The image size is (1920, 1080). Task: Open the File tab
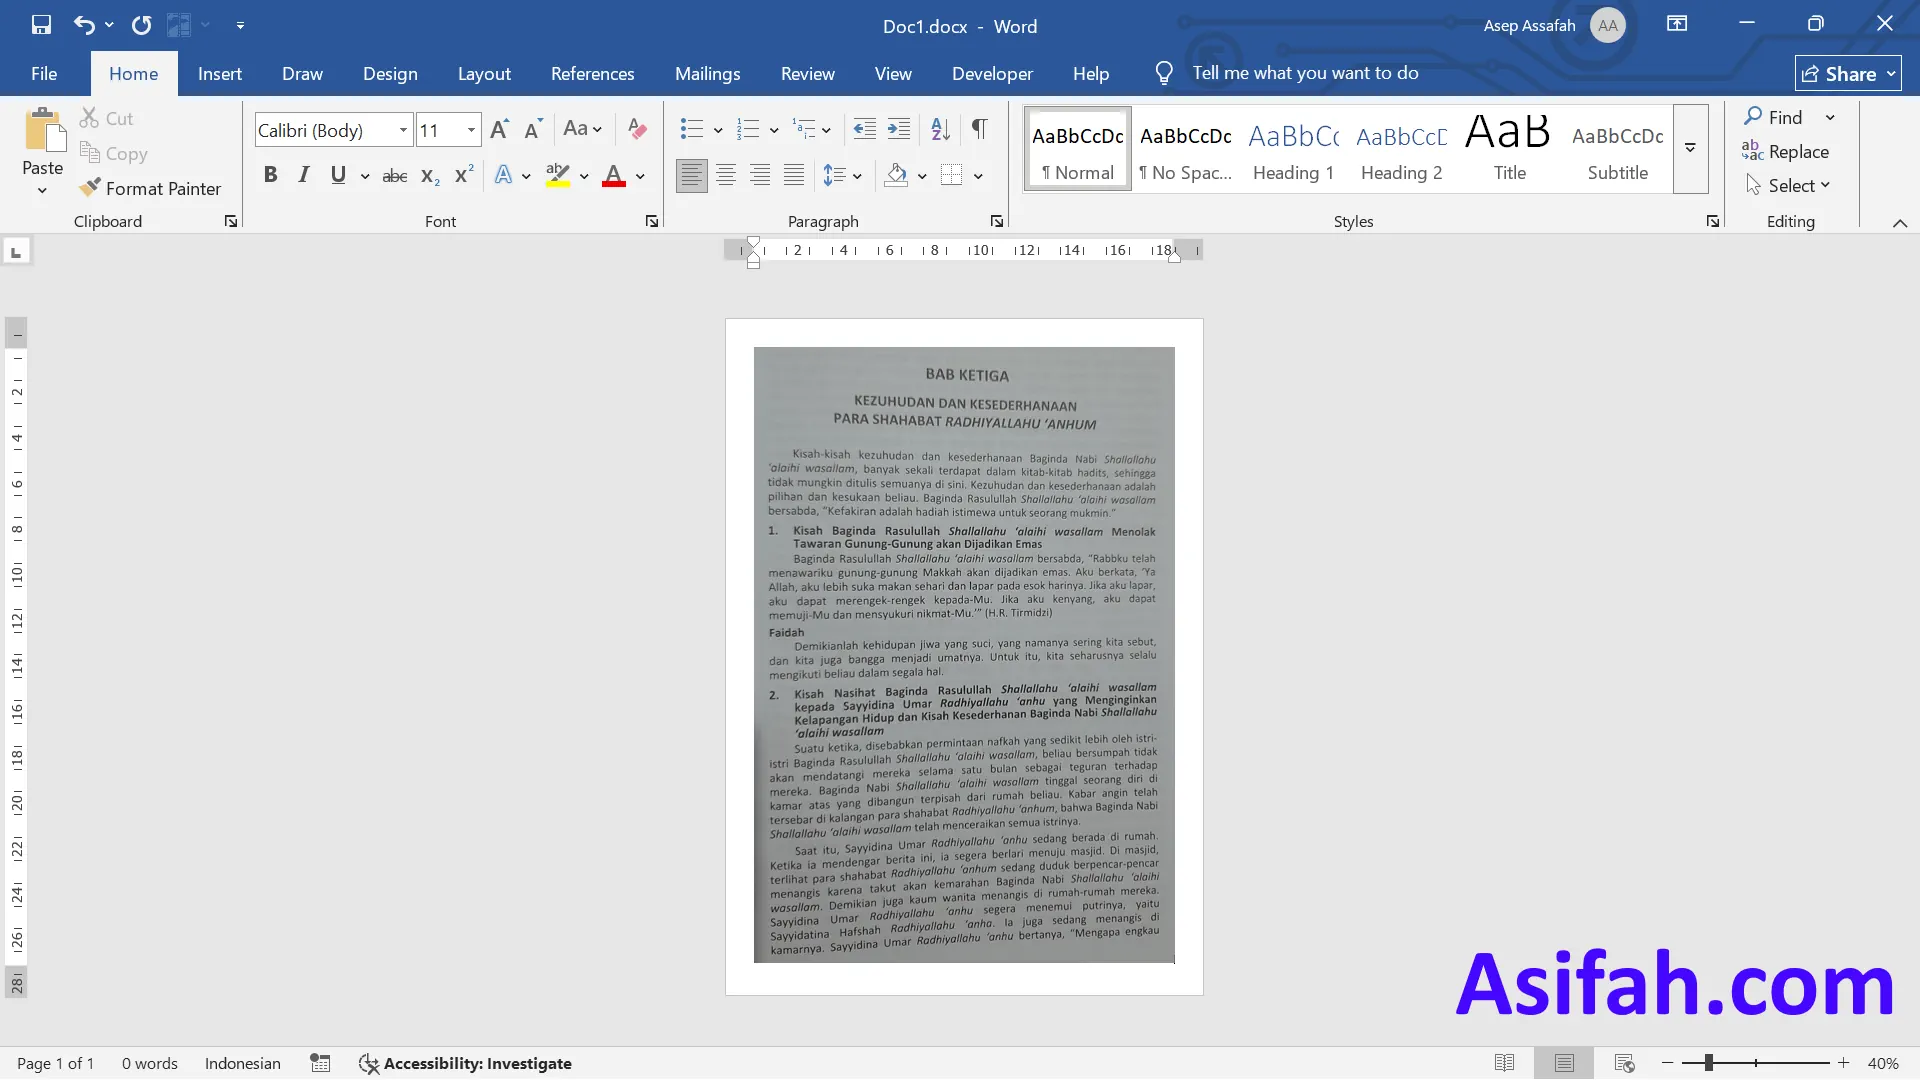(44, 73)
